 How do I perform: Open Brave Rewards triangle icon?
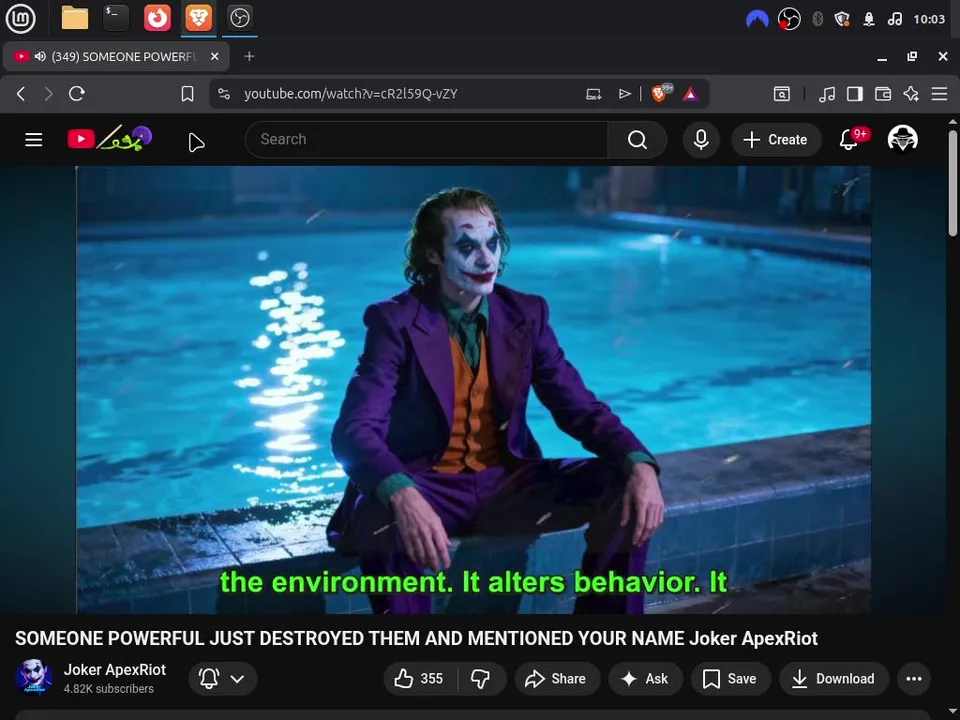pos(691,94)
